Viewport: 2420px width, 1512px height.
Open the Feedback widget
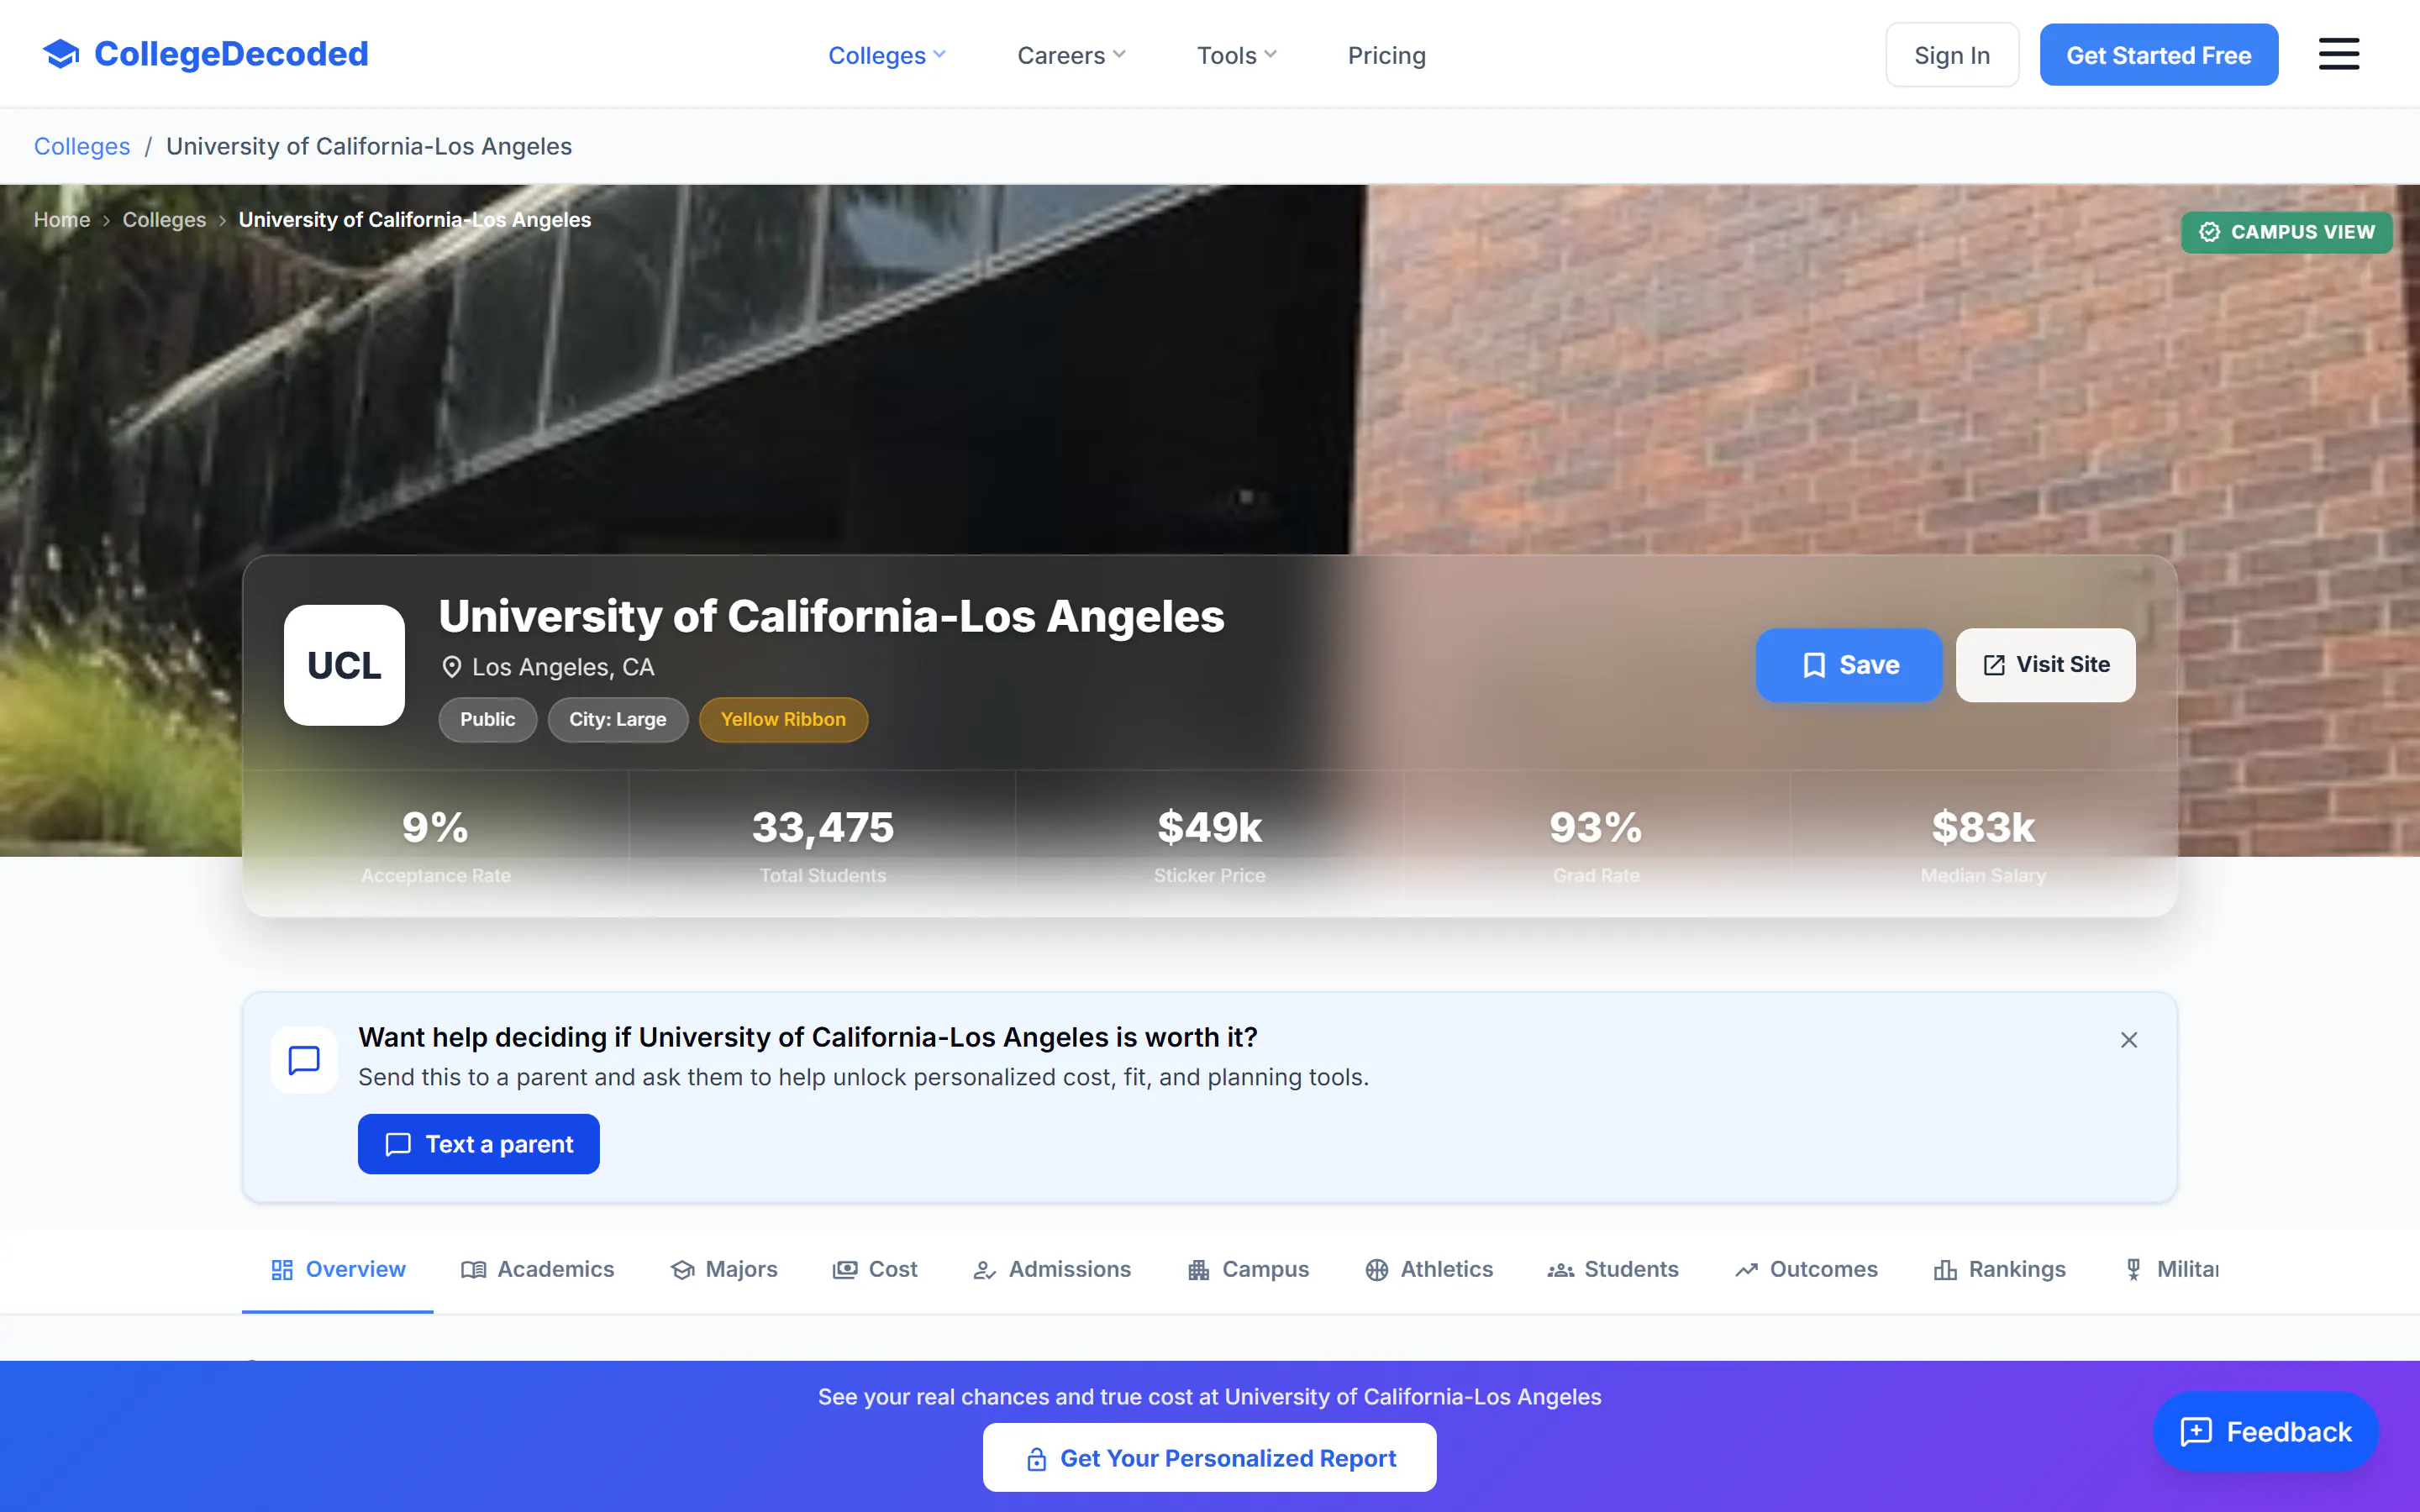(x=2266, y=1432)
